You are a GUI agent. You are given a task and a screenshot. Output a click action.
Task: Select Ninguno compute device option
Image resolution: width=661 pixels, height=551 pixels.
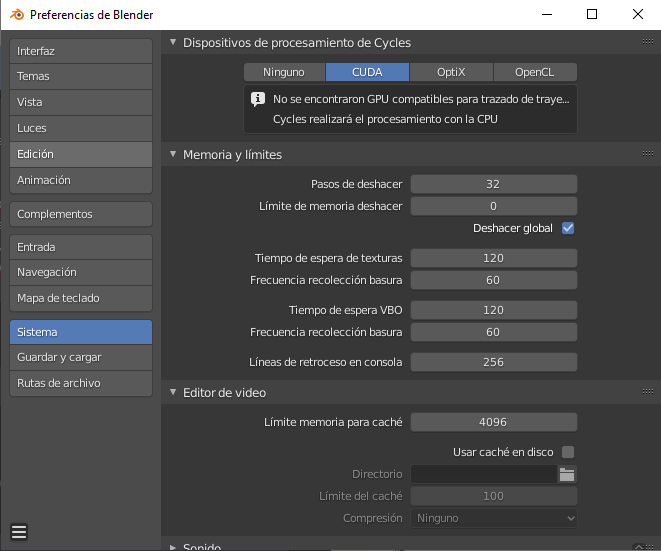point(284,72)
